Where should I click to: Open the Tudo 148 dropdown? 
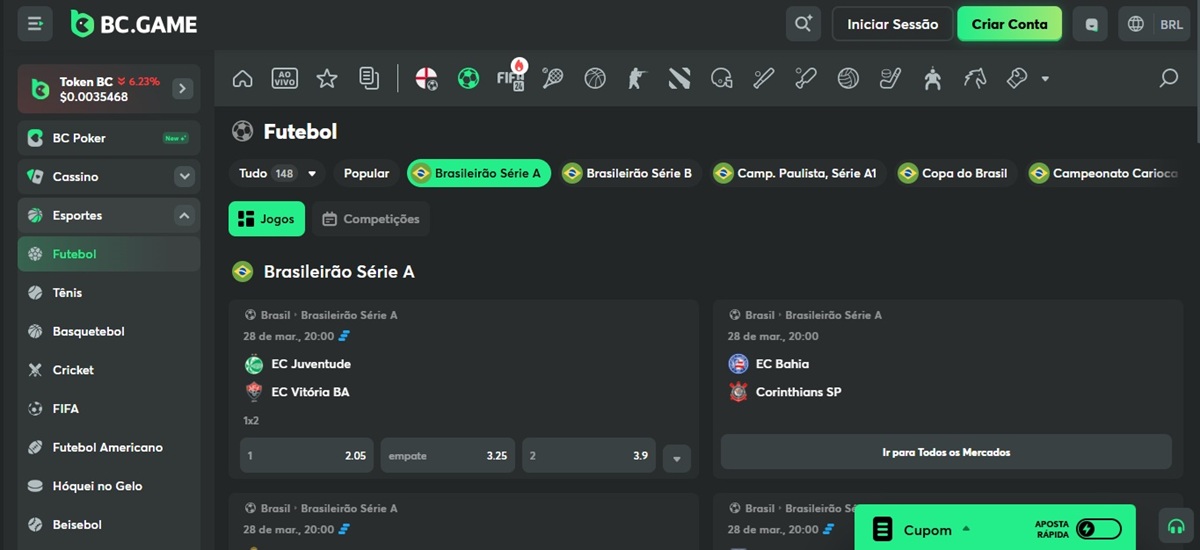point(277,173)
